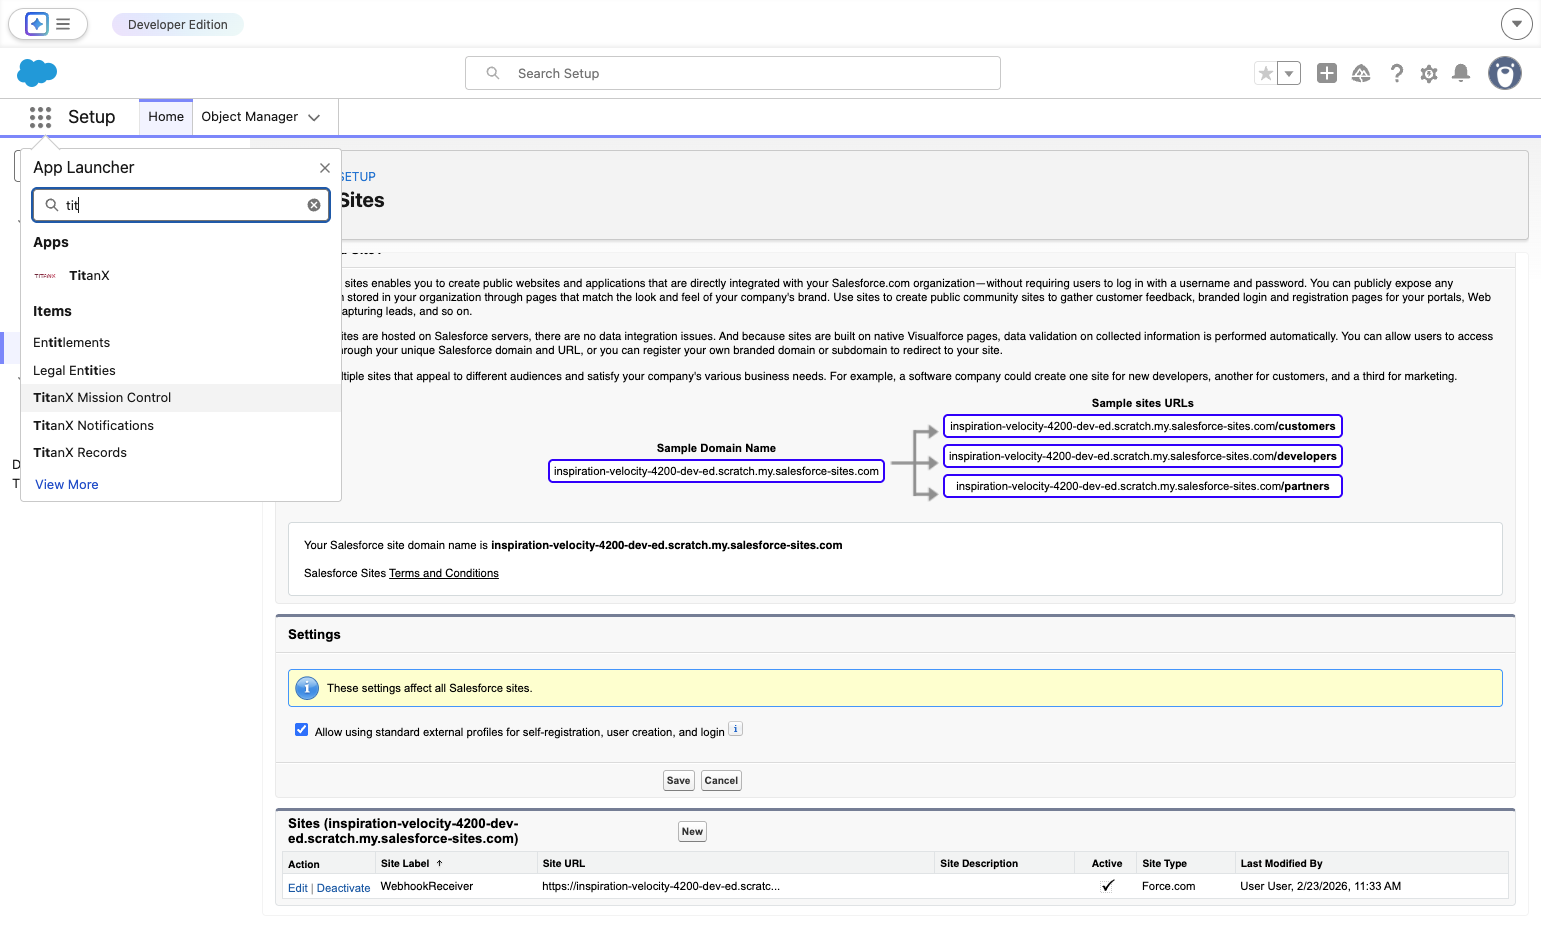Viewport: 1541px width, 928px height.
Task: Open the TitanX app
Action: coord(89,276)
